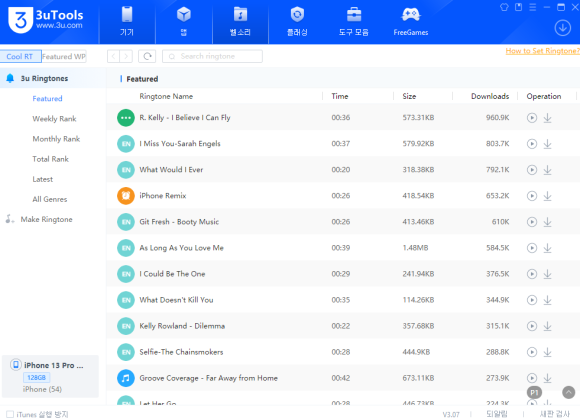
Task: Click the Downloads column header
Action: tap(490, 97)
